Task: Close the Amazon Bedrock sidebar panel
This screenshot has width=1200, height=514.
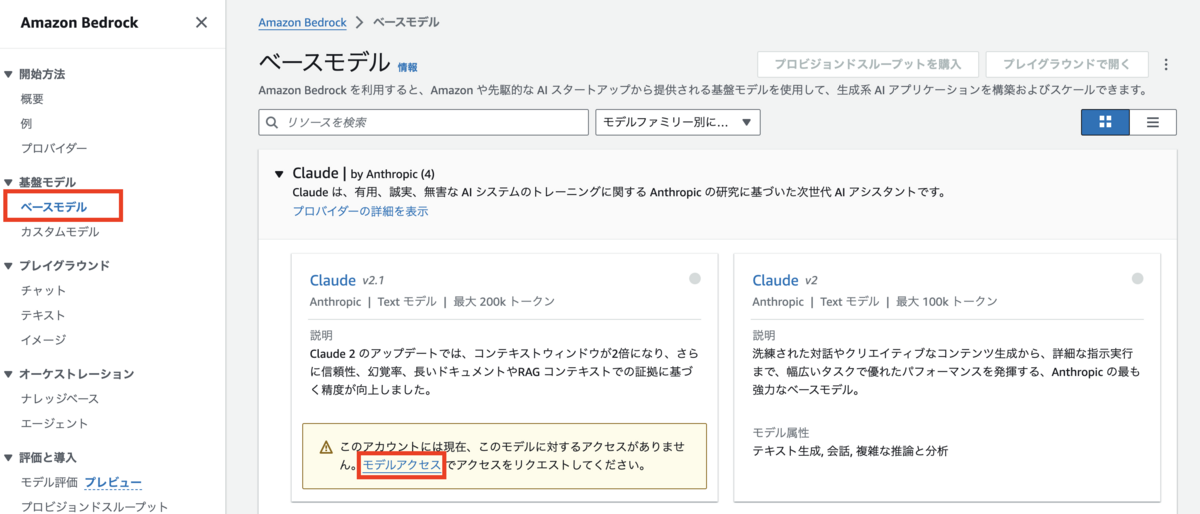Action: [x=201, y=22]
